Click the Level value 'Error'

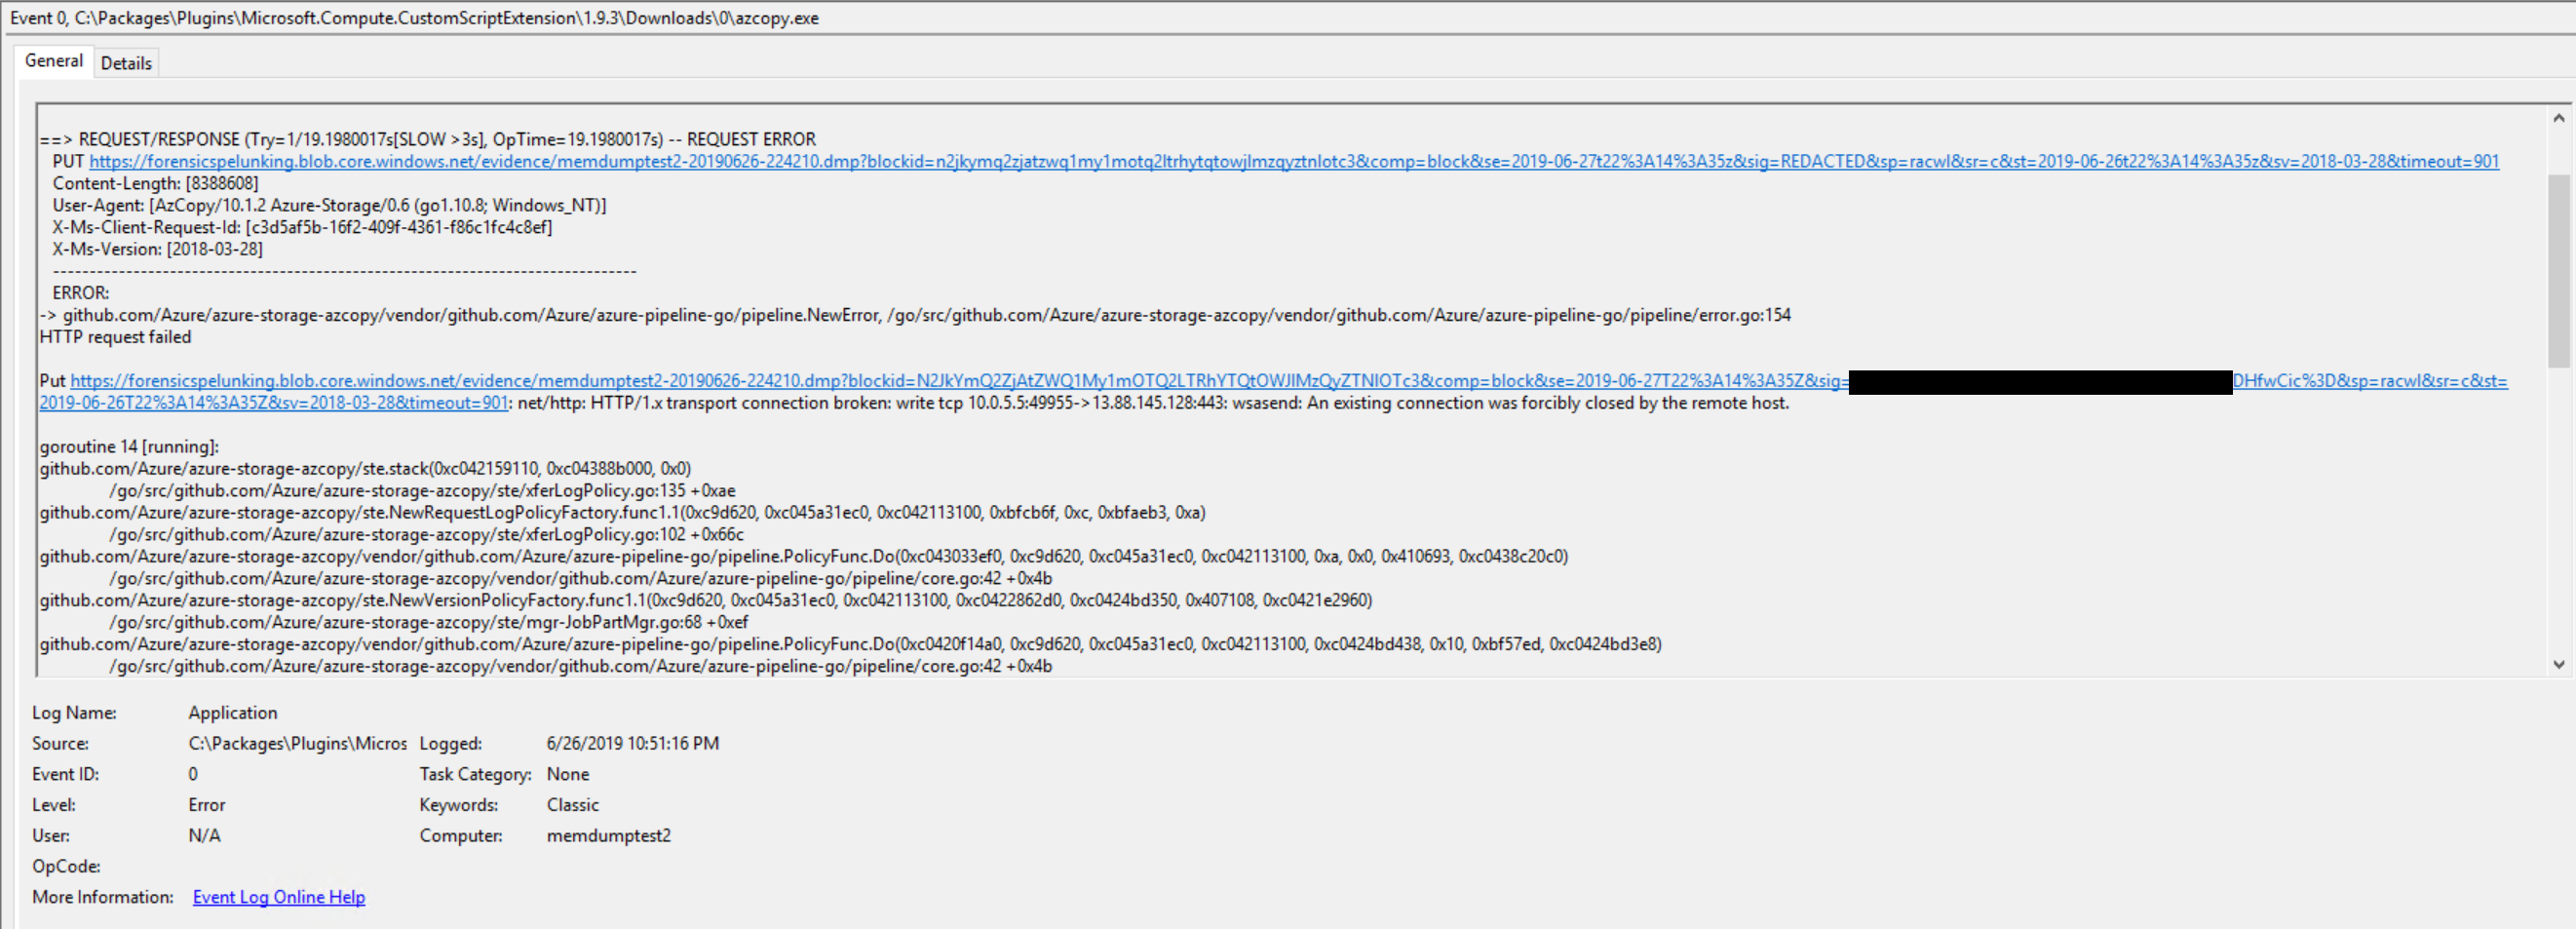point(207,805)
